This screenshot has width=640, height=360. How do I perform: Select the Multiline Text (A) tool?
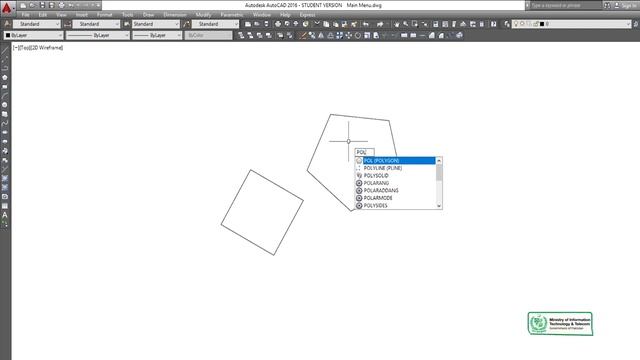(x=5, y=215)
